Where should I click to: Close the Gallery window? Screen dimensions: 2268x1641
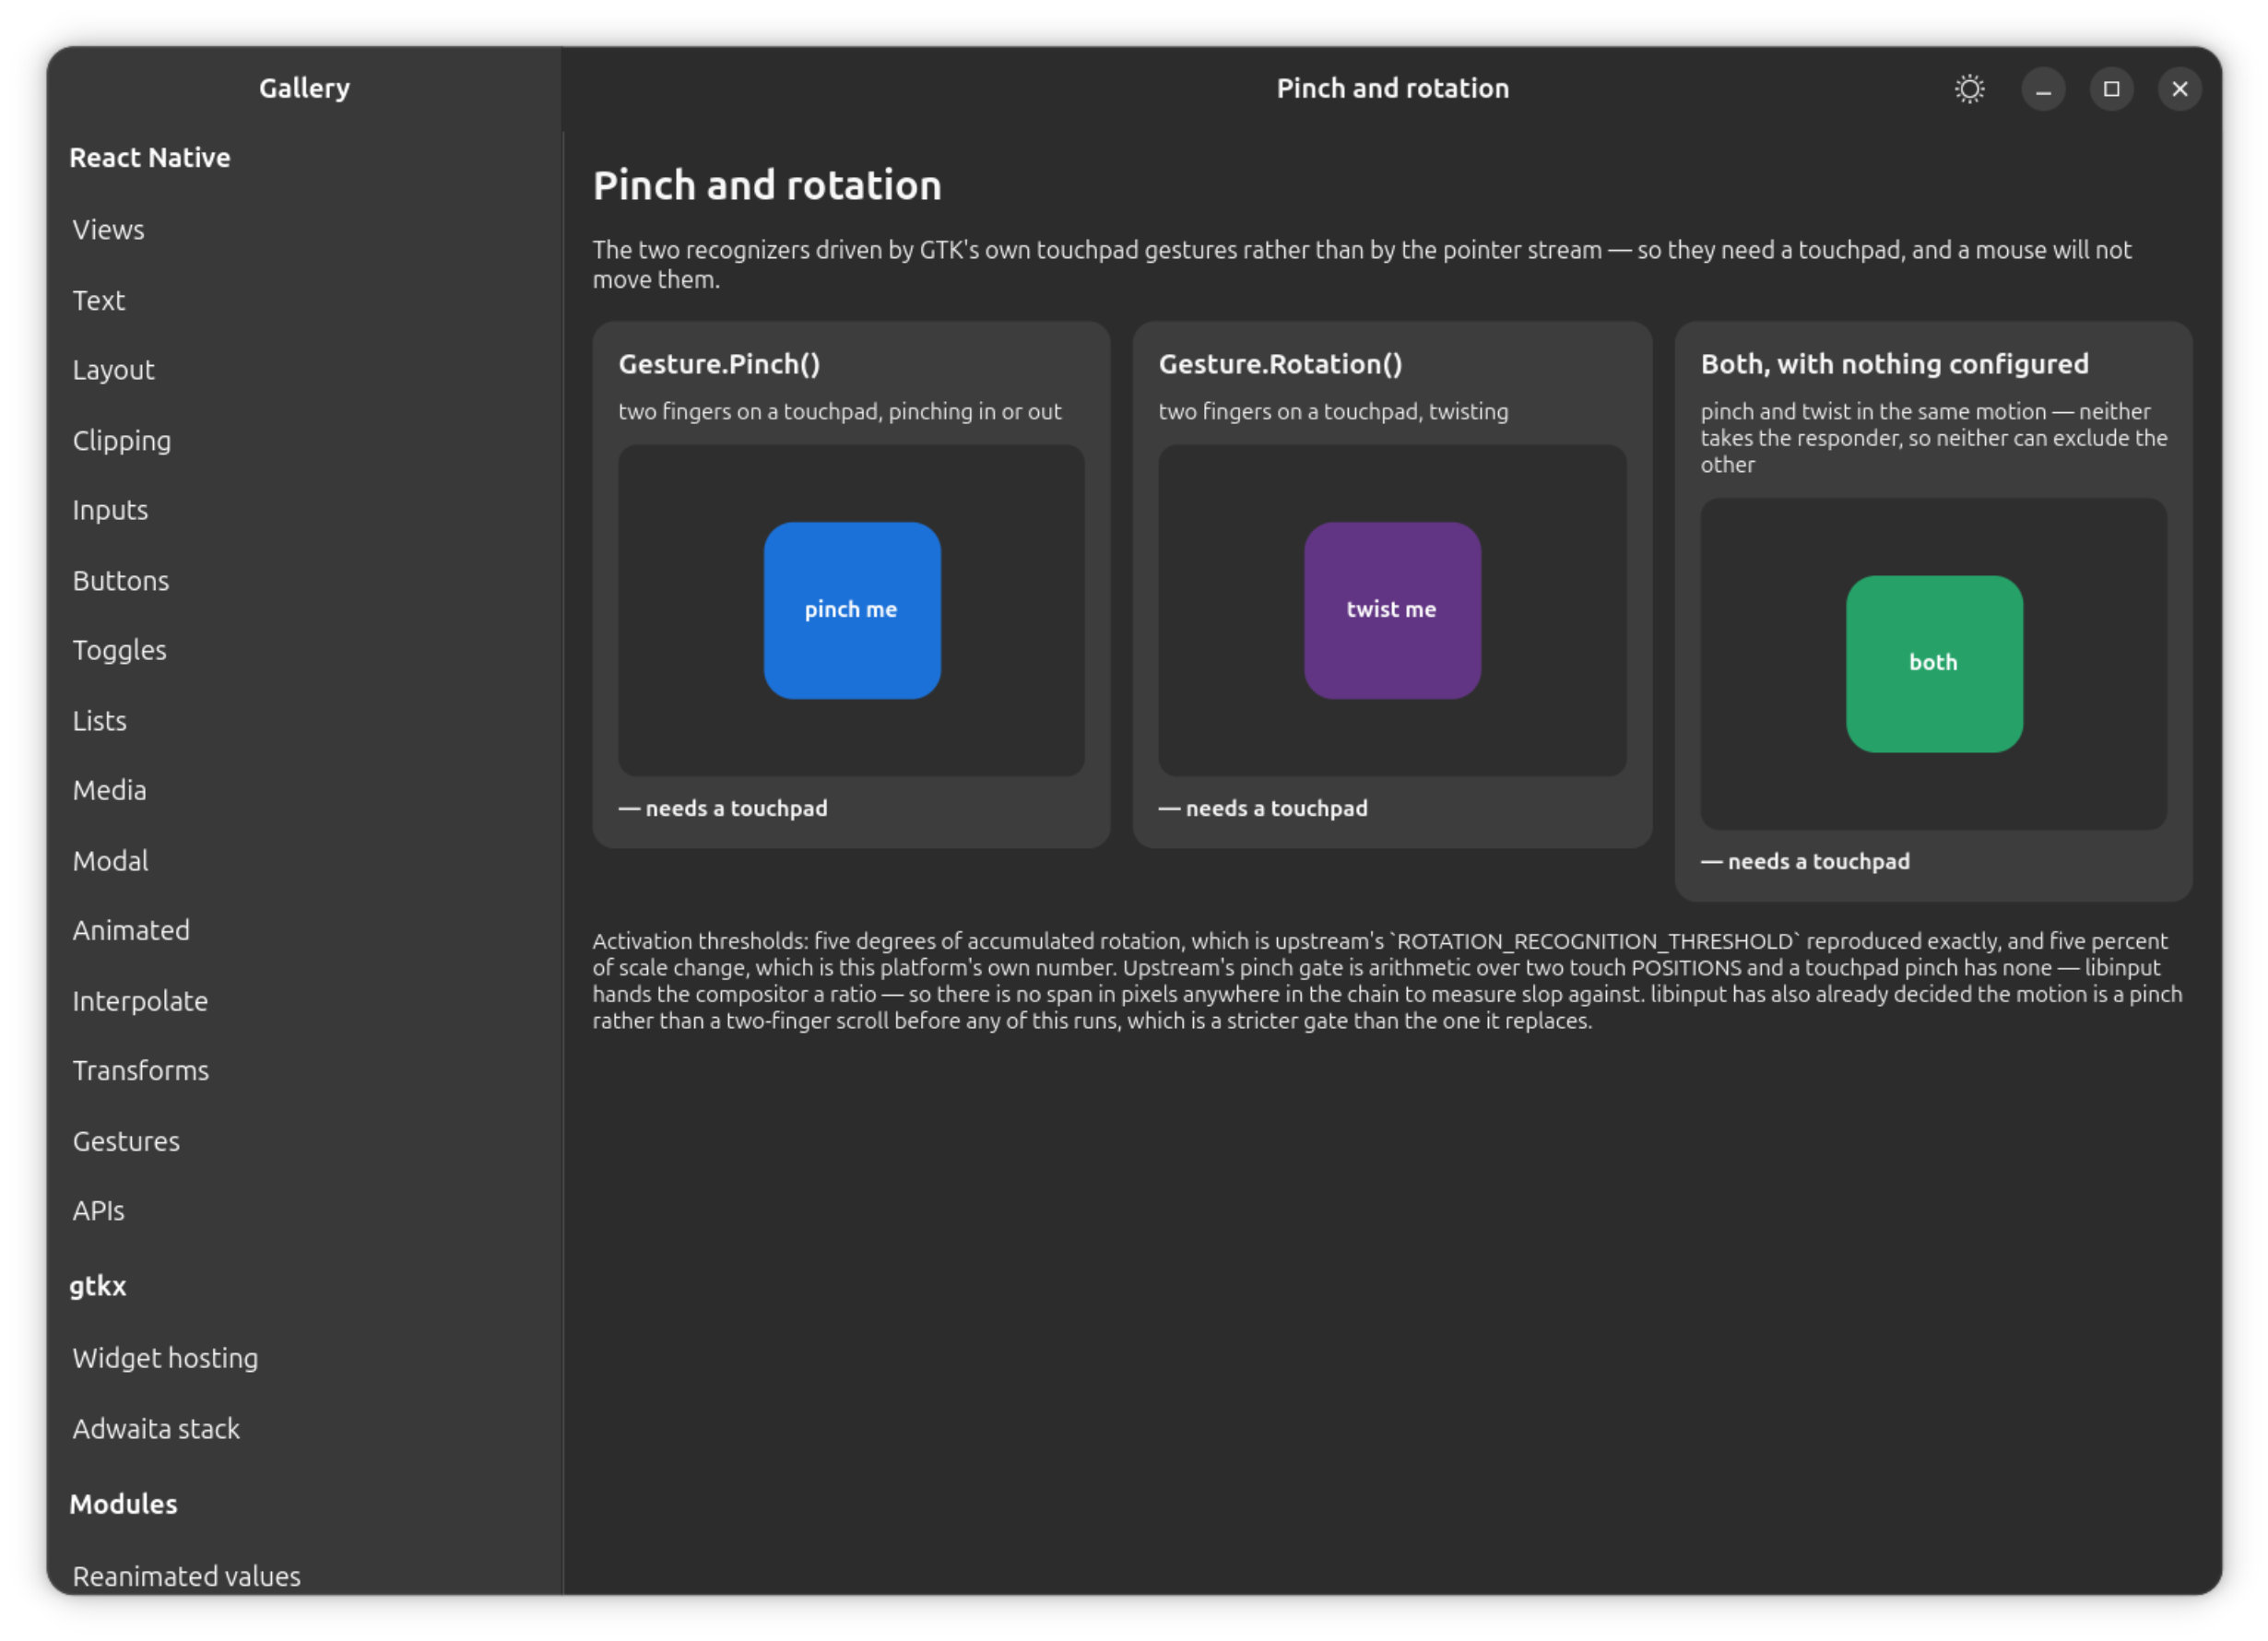(2179, 89)
